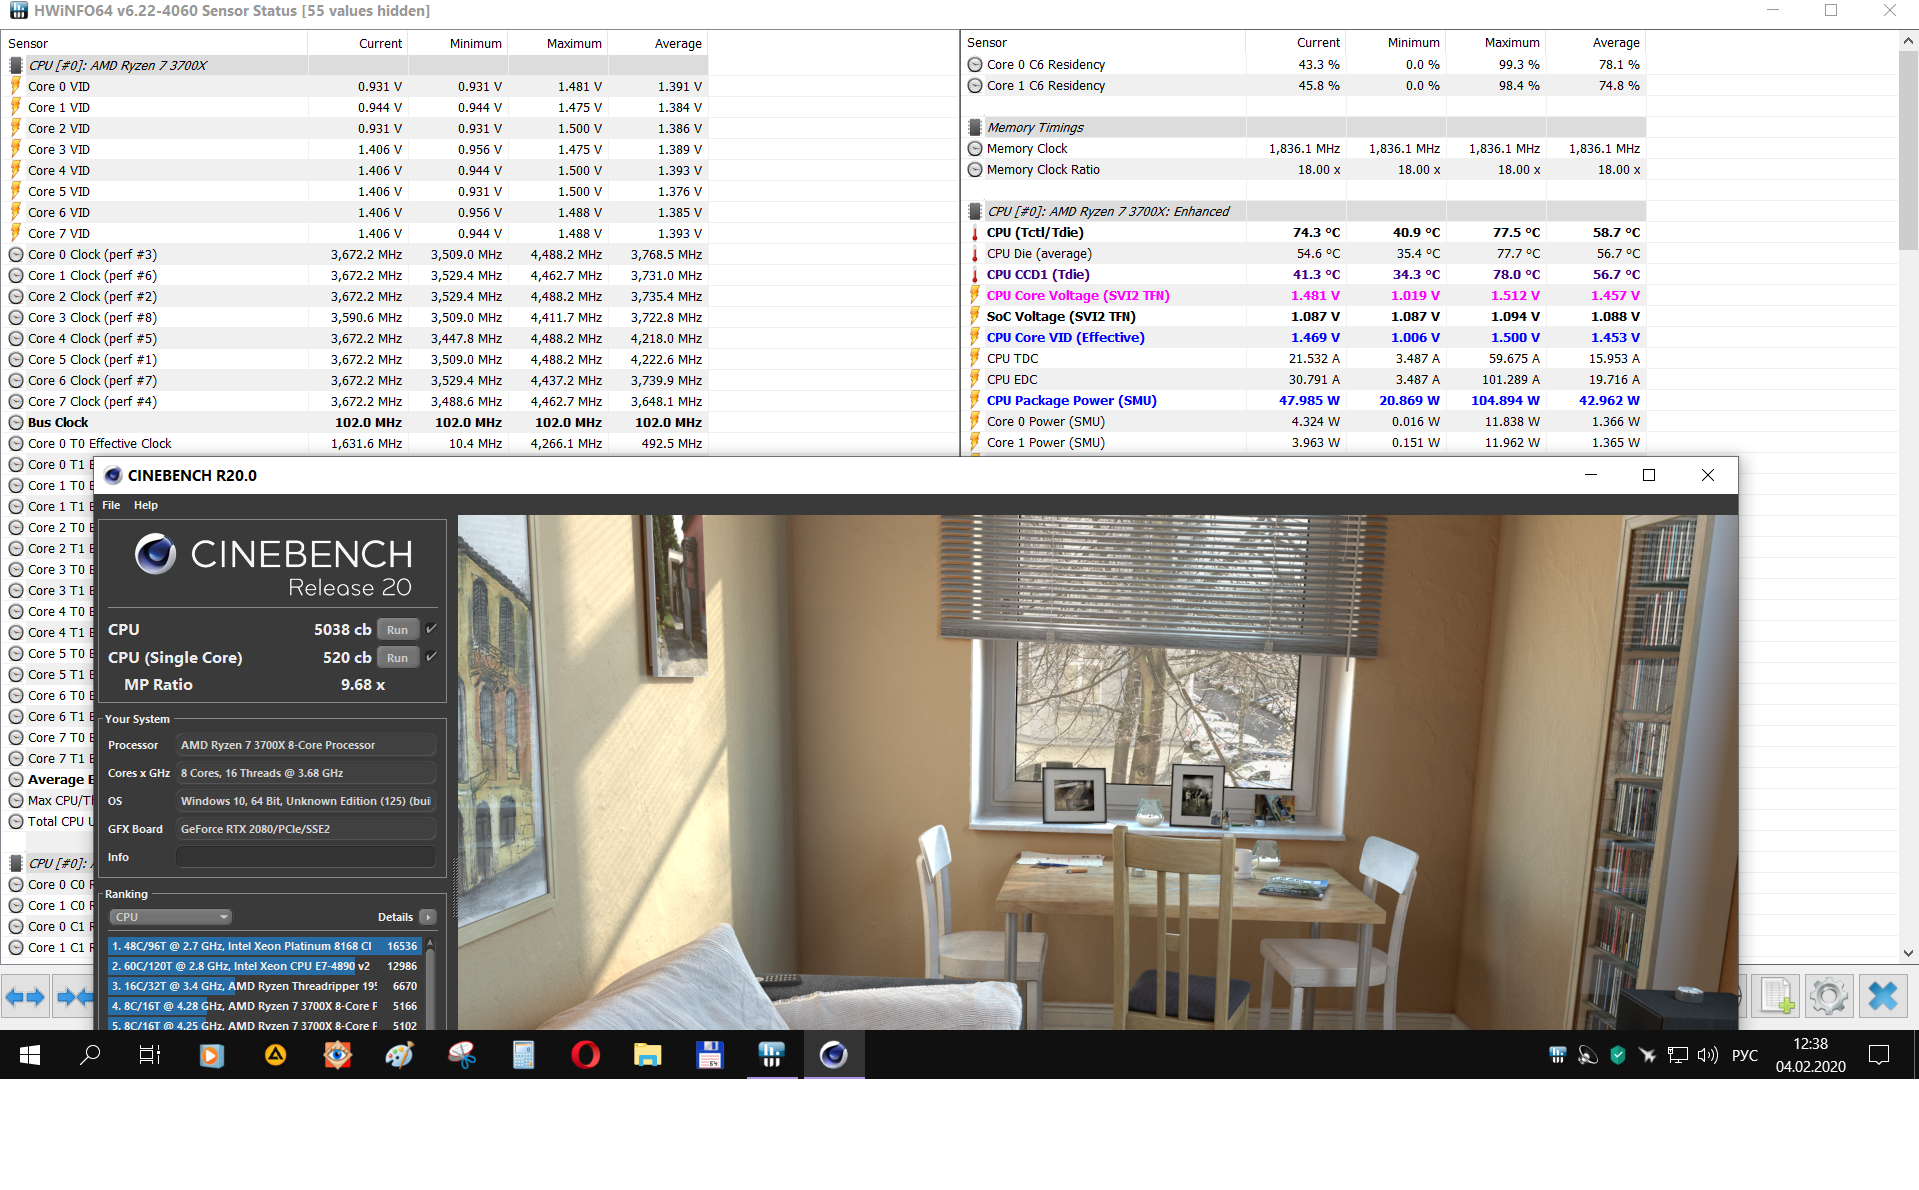Click the right pane Maximum column header
Image resolution: width=1919 pixels, height=1190 pixels.
(x=1496, y=42)
